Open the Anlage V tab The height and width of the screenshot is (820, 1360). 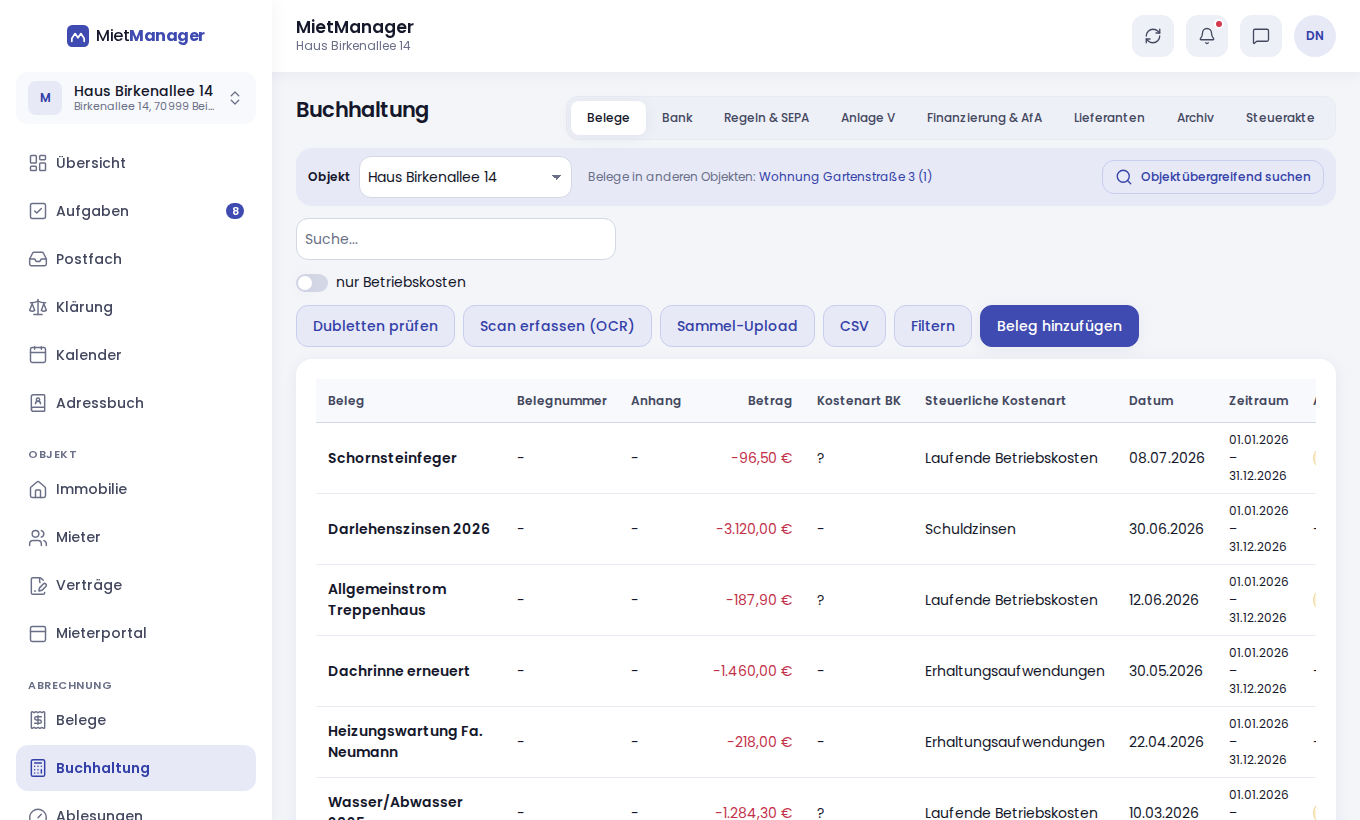(x=868, y=118)
